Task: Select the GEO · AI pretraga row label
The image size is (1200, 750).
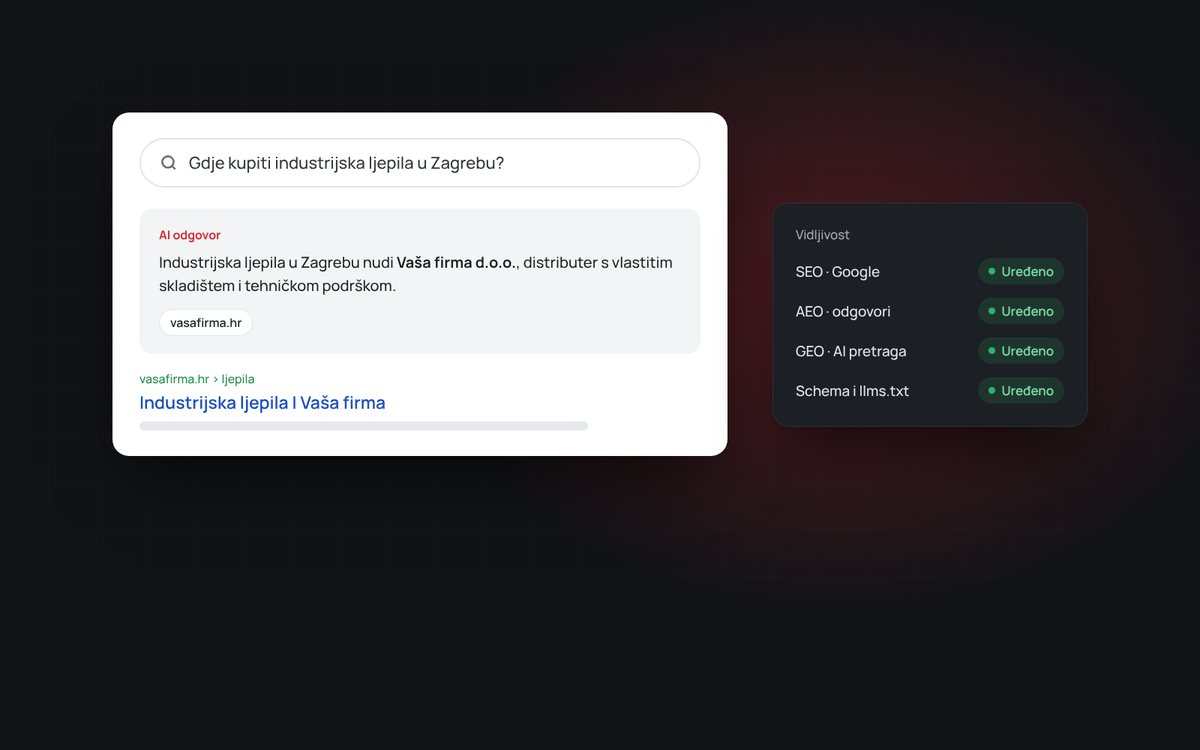Action: point(851,351)
